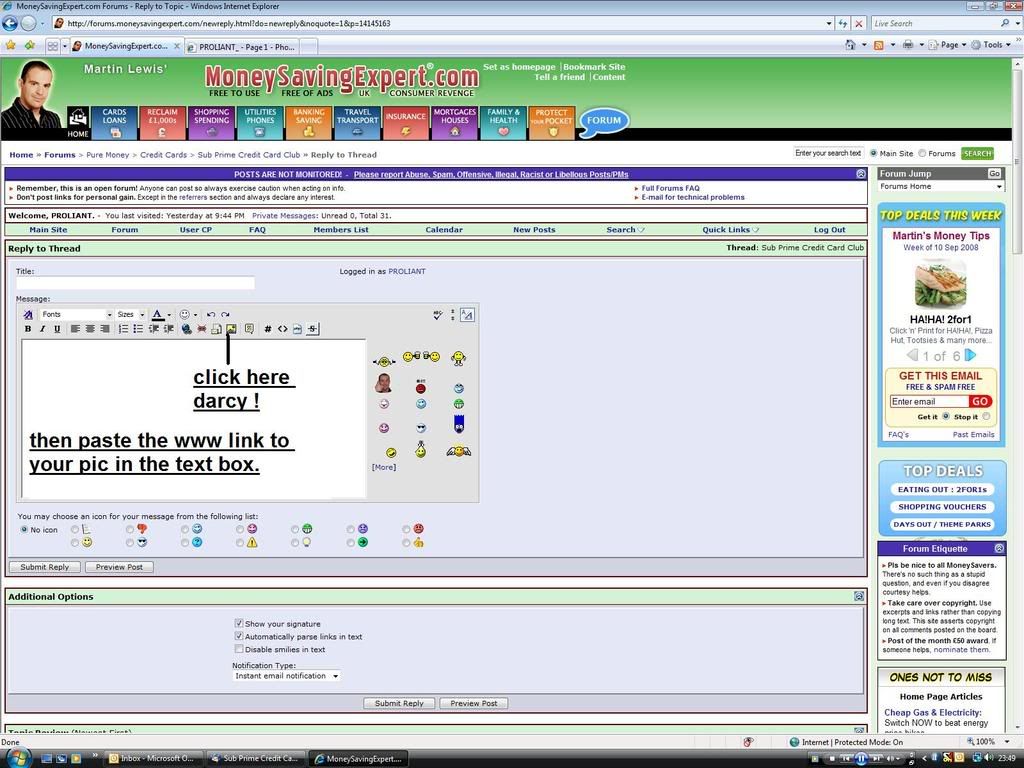Viewport: 1024px width, 768px height.
Task: Click in the Title input field
Action: 135,283
